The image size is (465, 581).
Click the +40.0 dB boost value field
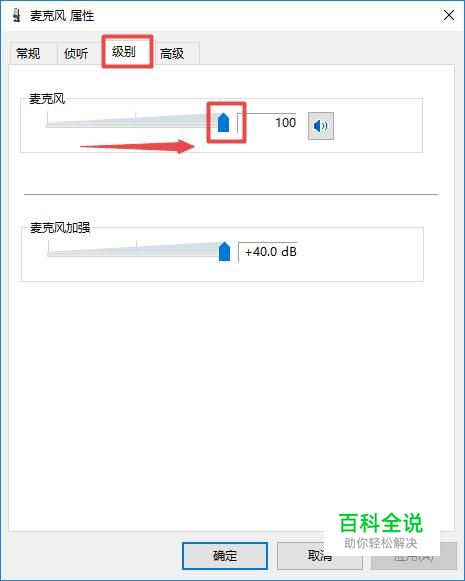pos(268,252)
